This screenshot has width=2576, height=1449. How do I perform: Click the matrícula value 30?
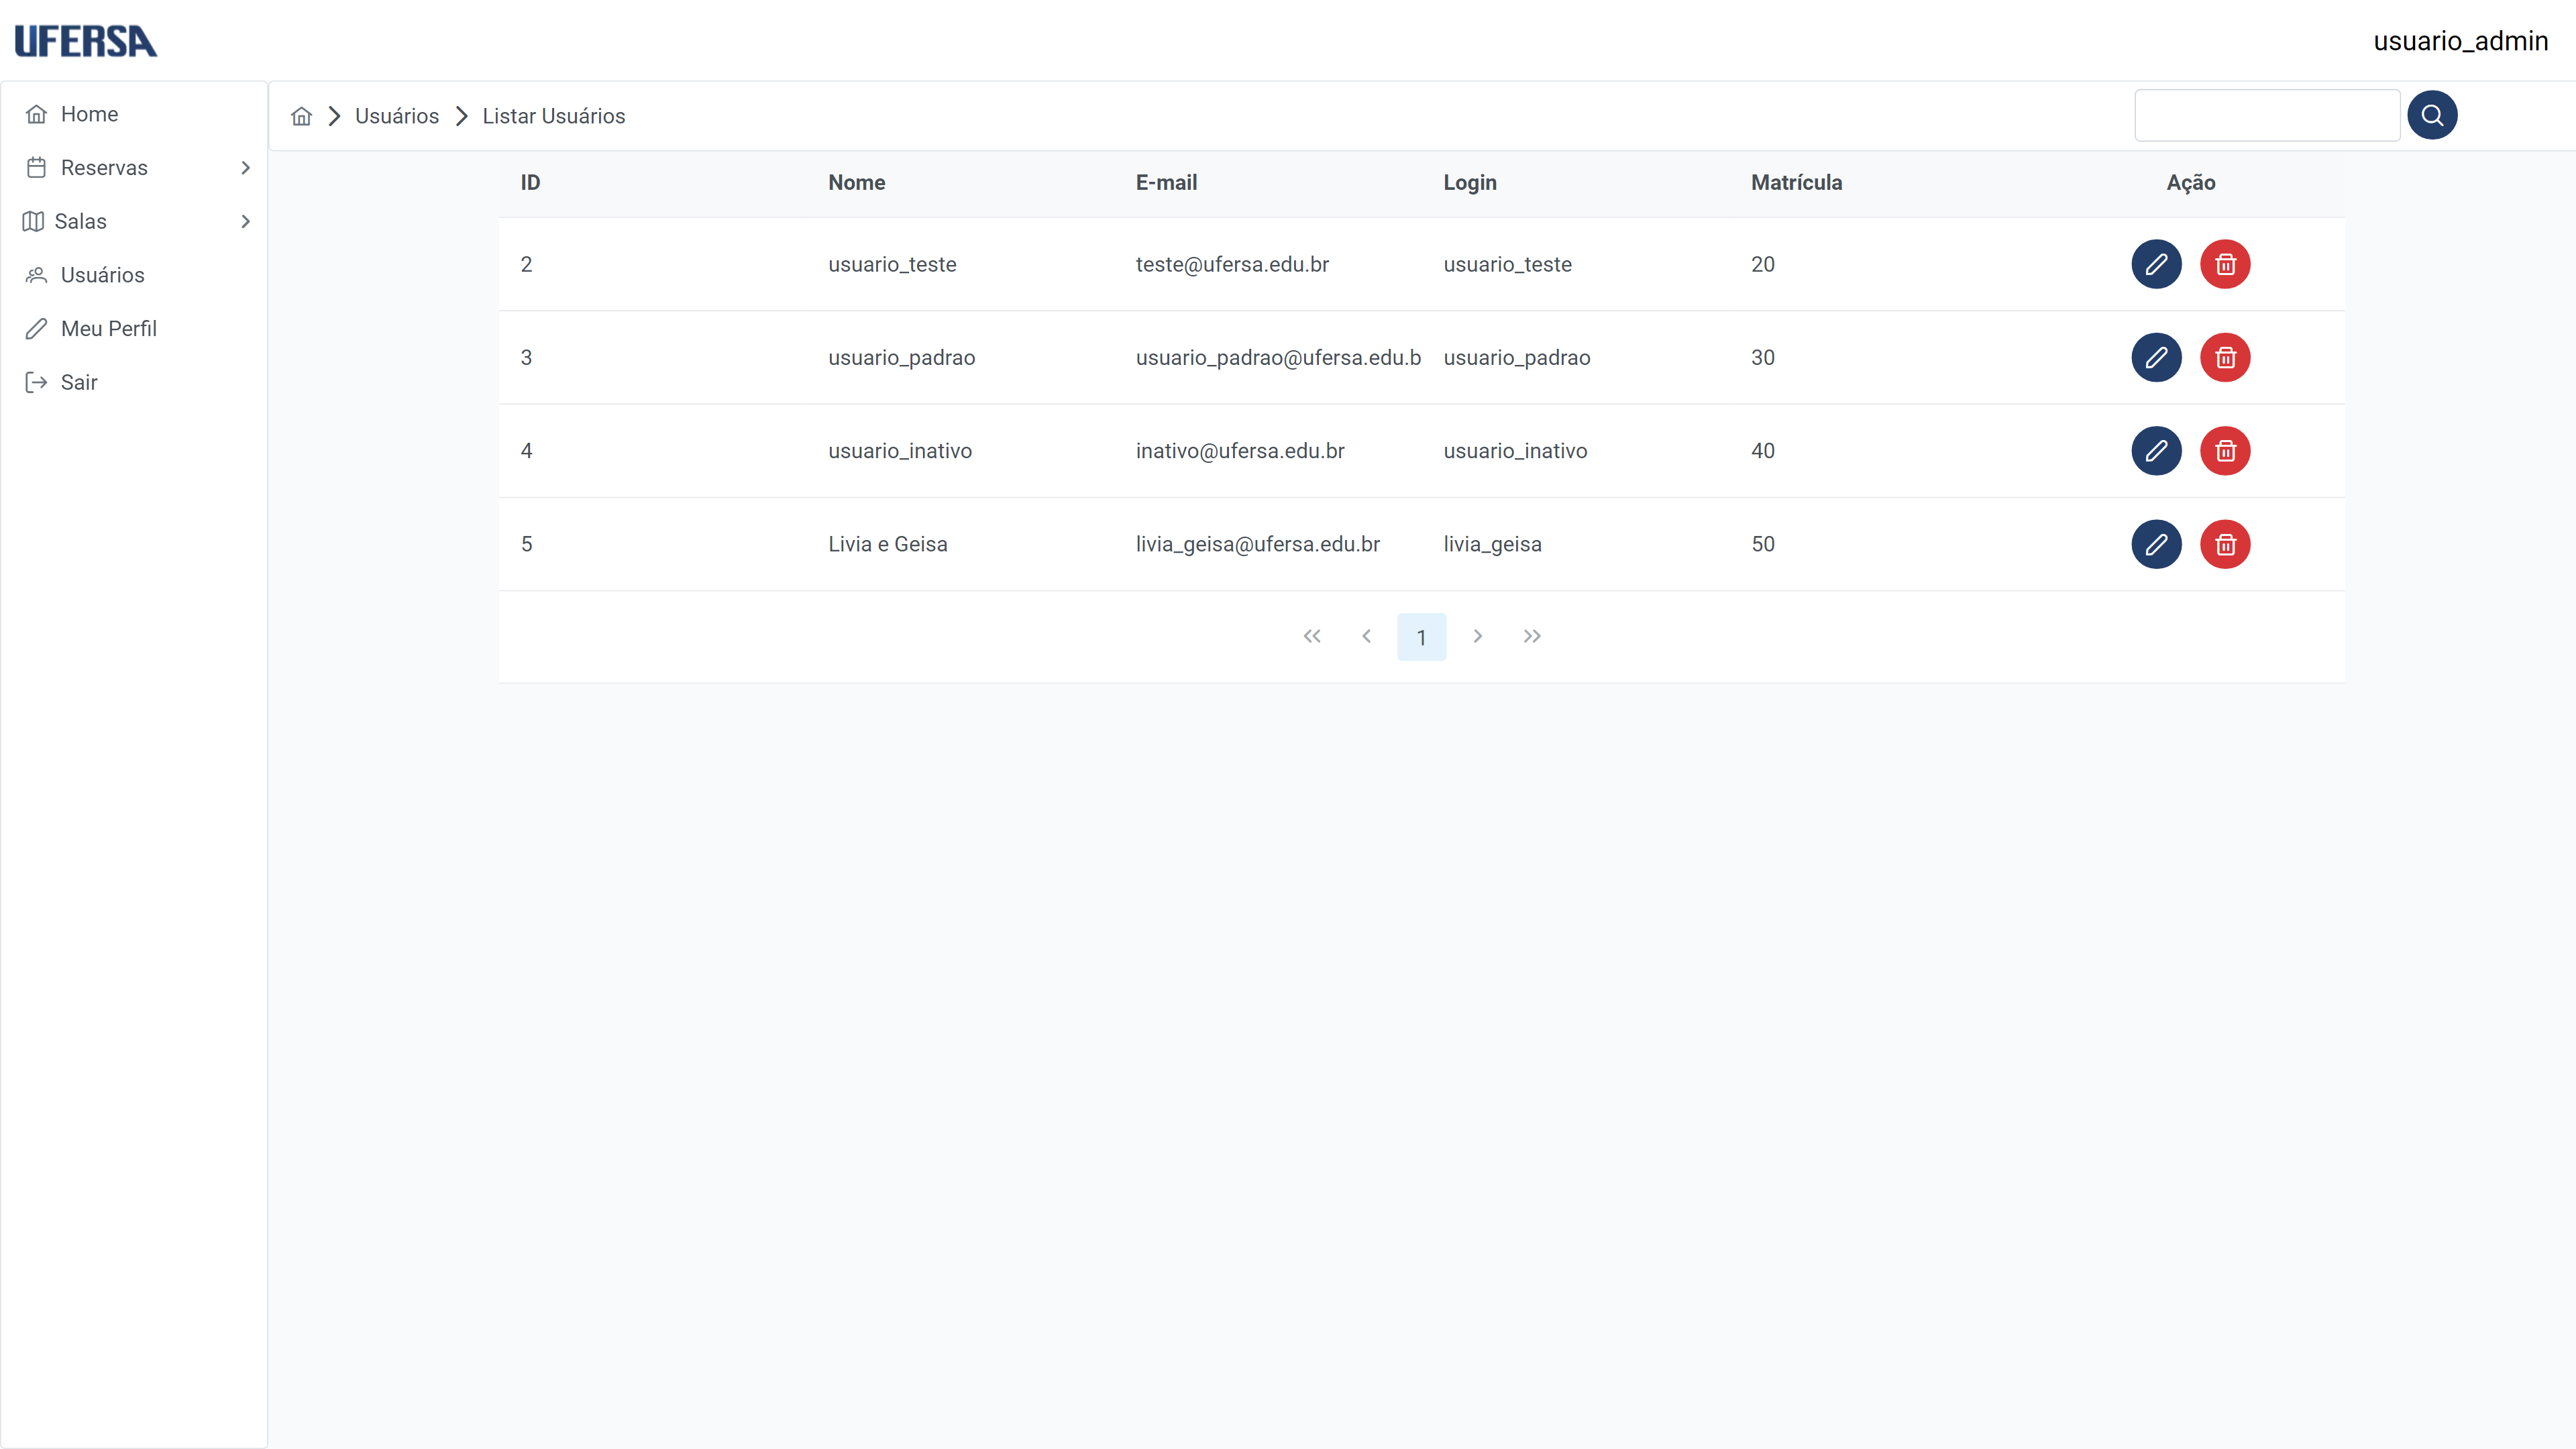(x=1762, y=357)
